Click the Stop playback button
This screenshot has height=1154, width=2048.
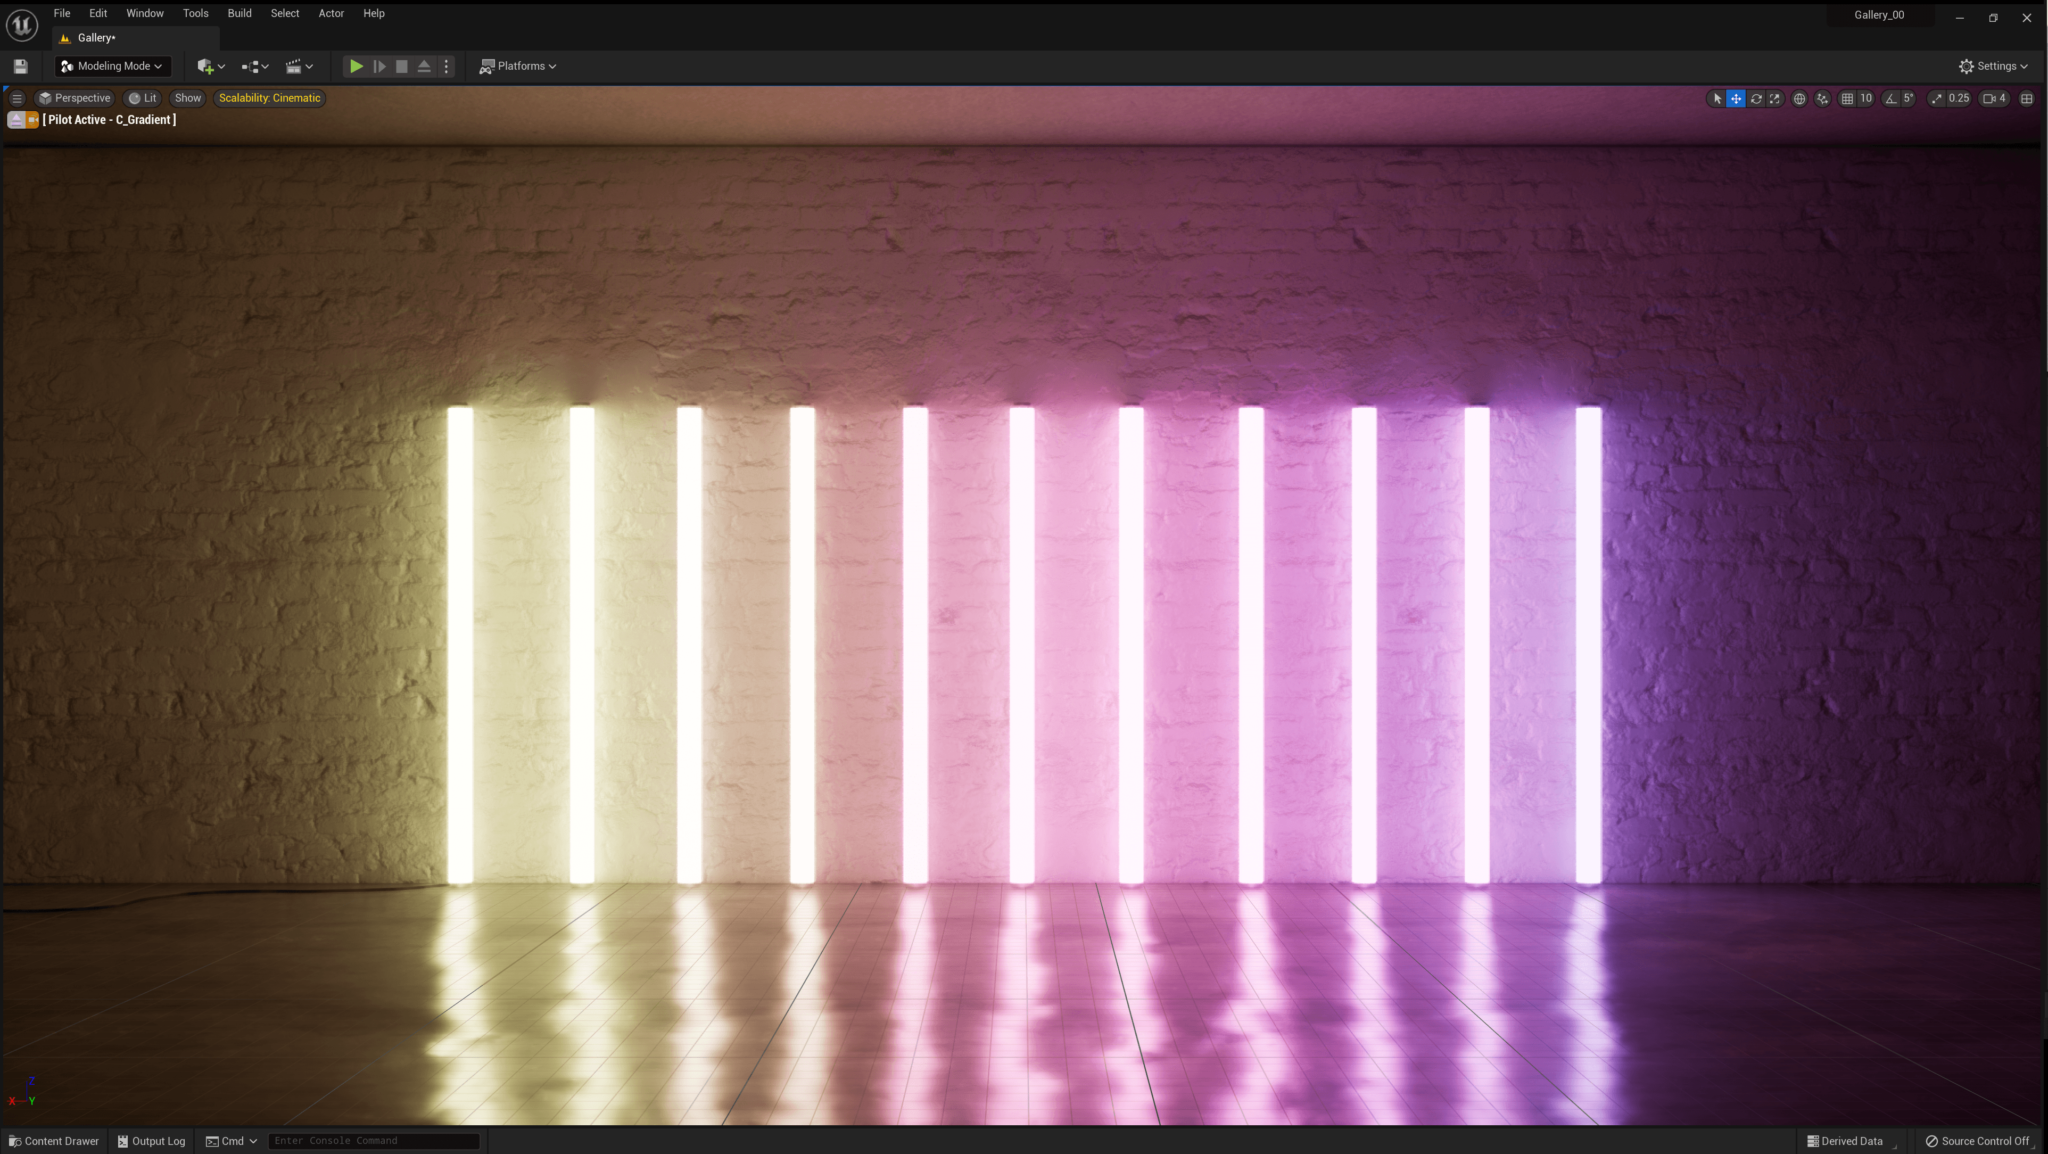401,66
